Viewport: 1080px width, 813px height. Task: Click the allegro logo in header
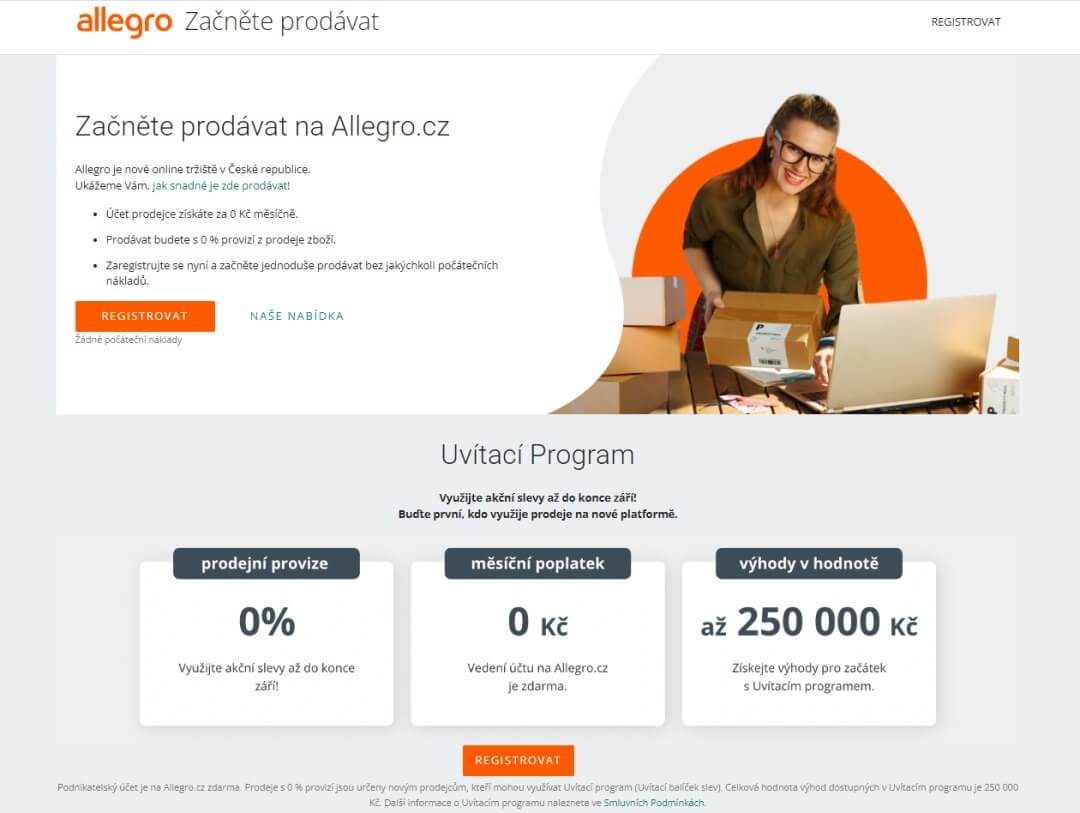124,23
